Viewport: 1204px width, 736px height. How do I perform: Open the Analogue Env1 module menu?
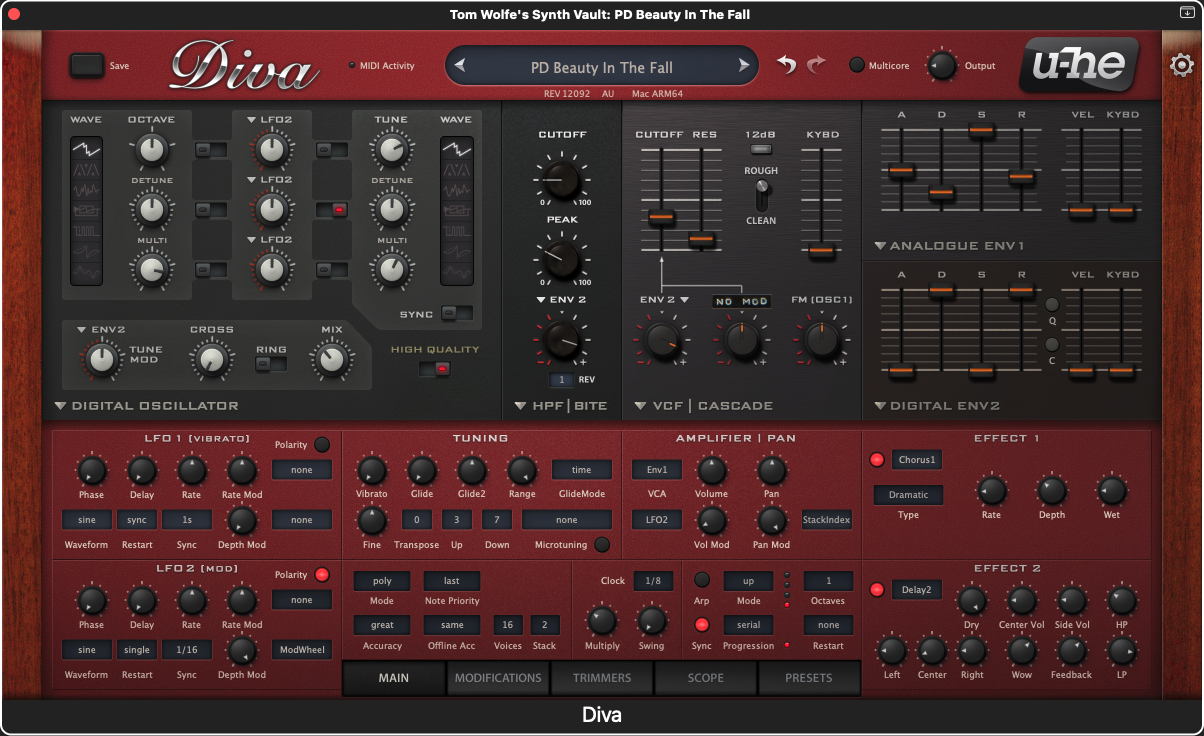[x=949, y=246]
